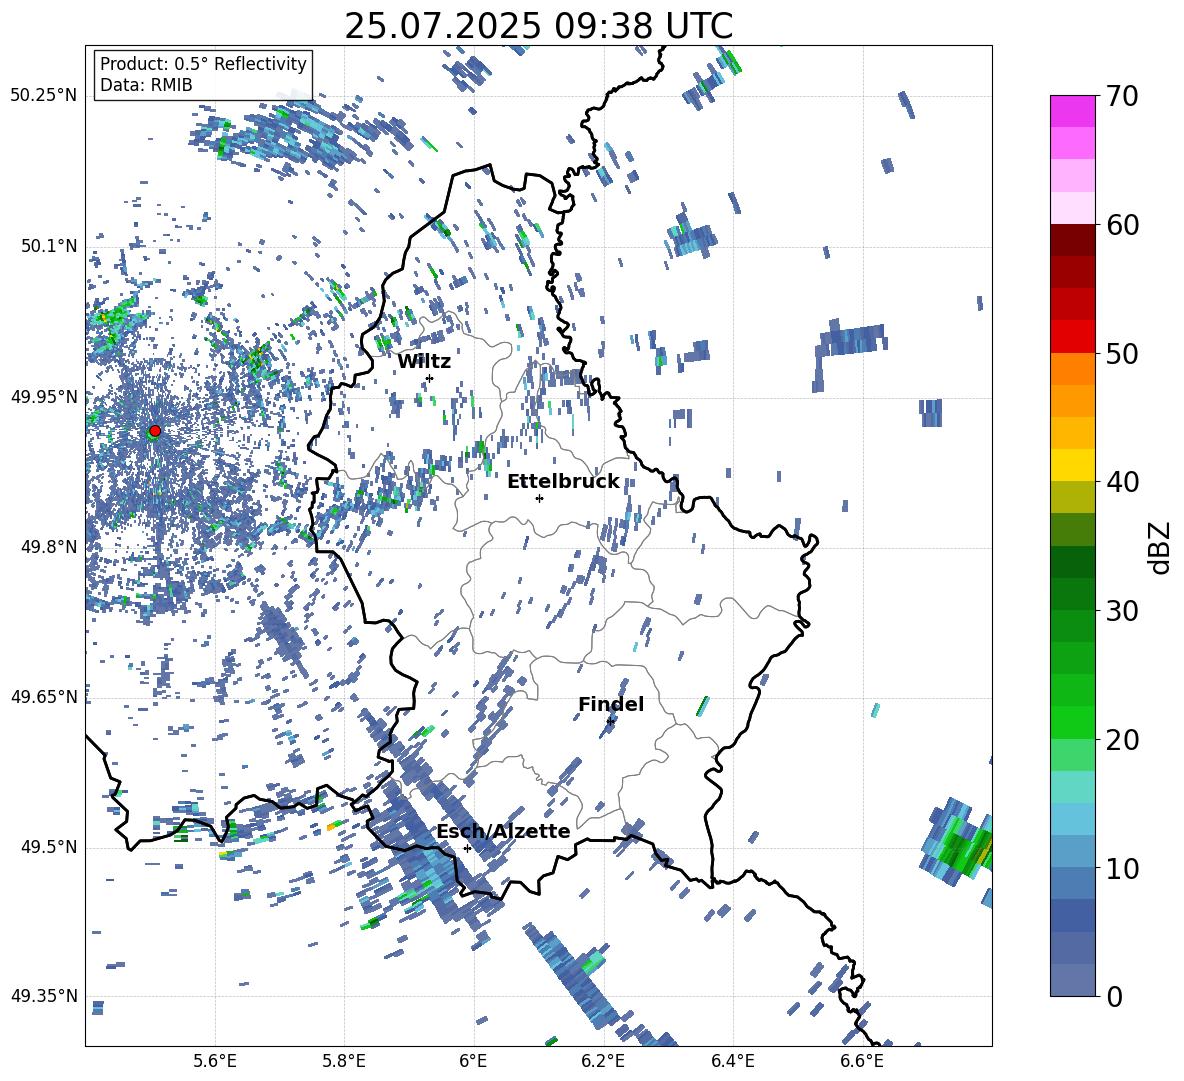Click the colorbar tick label 60
Screen dimensions: 1184x1081
point(1122,225)
